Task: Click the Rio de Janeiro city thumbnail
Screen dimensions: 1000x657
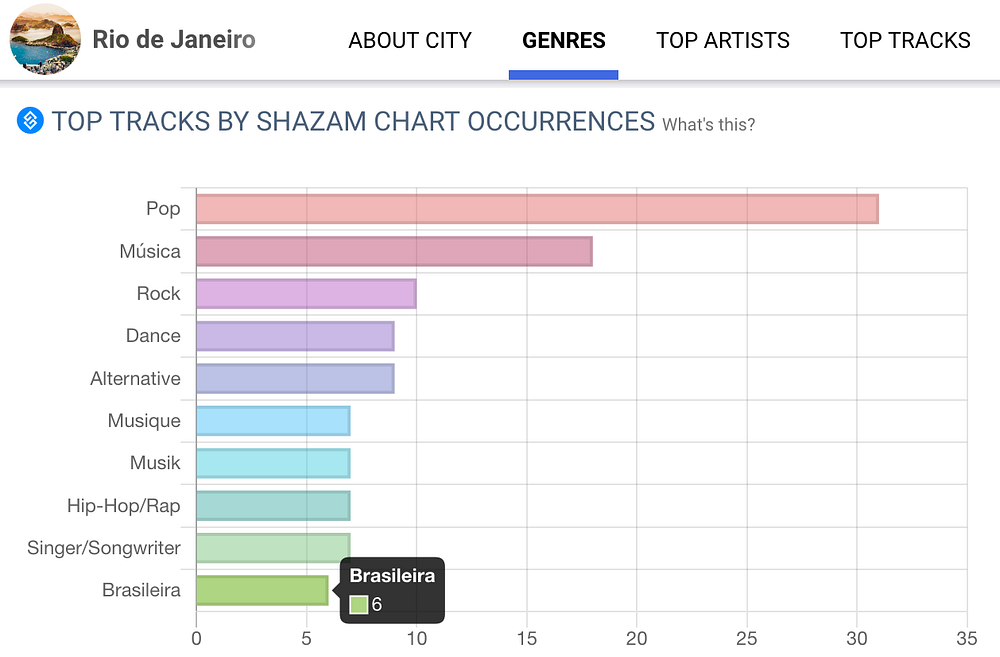Action: tap(44, 40)
